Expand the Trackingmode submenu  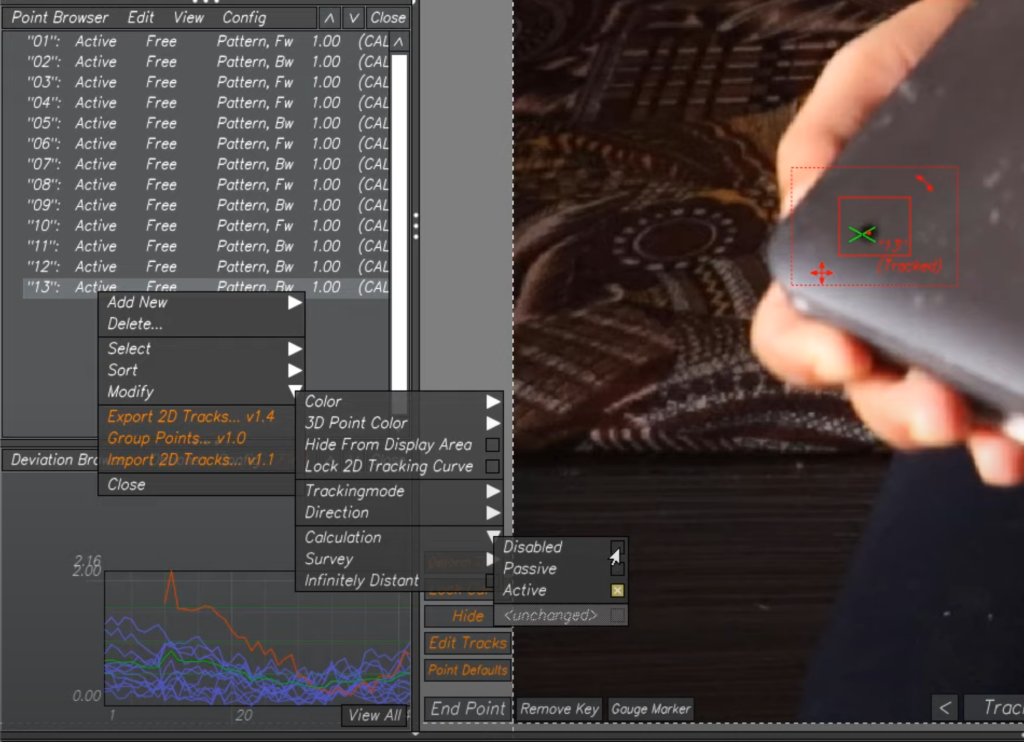coord(400,491)
